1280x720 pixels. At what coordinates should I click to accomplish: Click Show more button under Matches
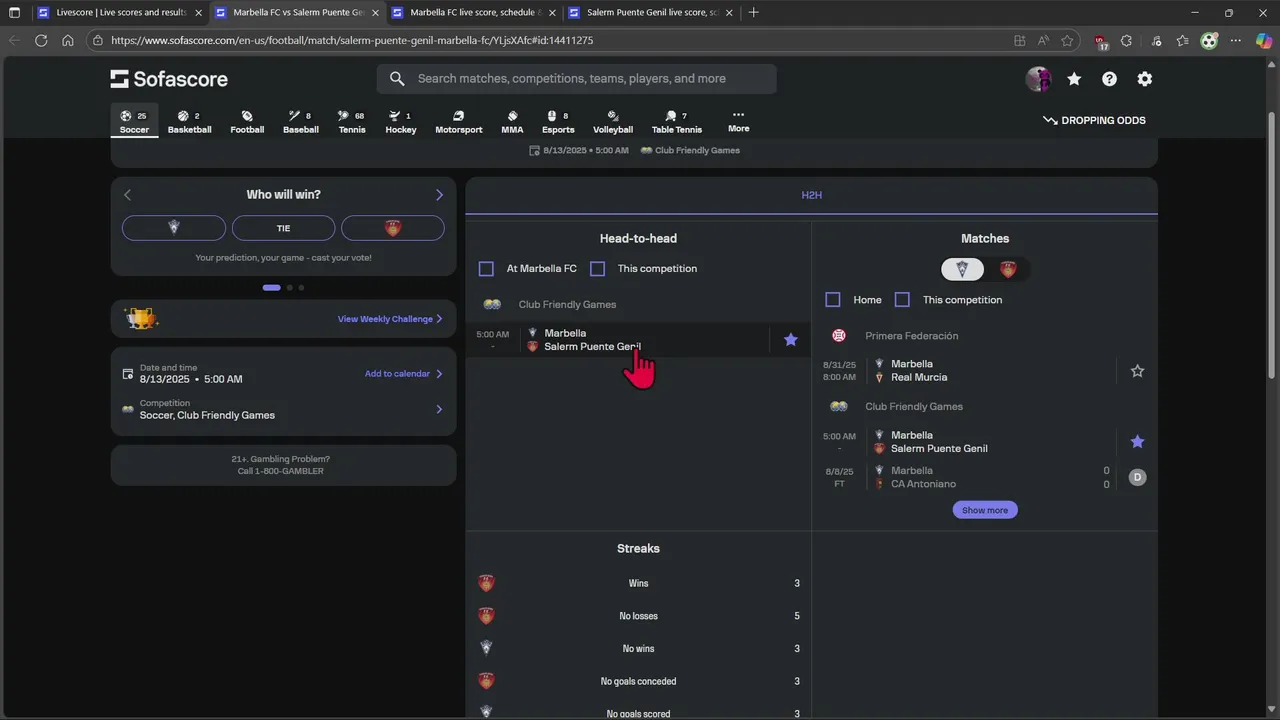tap(985, 510)
